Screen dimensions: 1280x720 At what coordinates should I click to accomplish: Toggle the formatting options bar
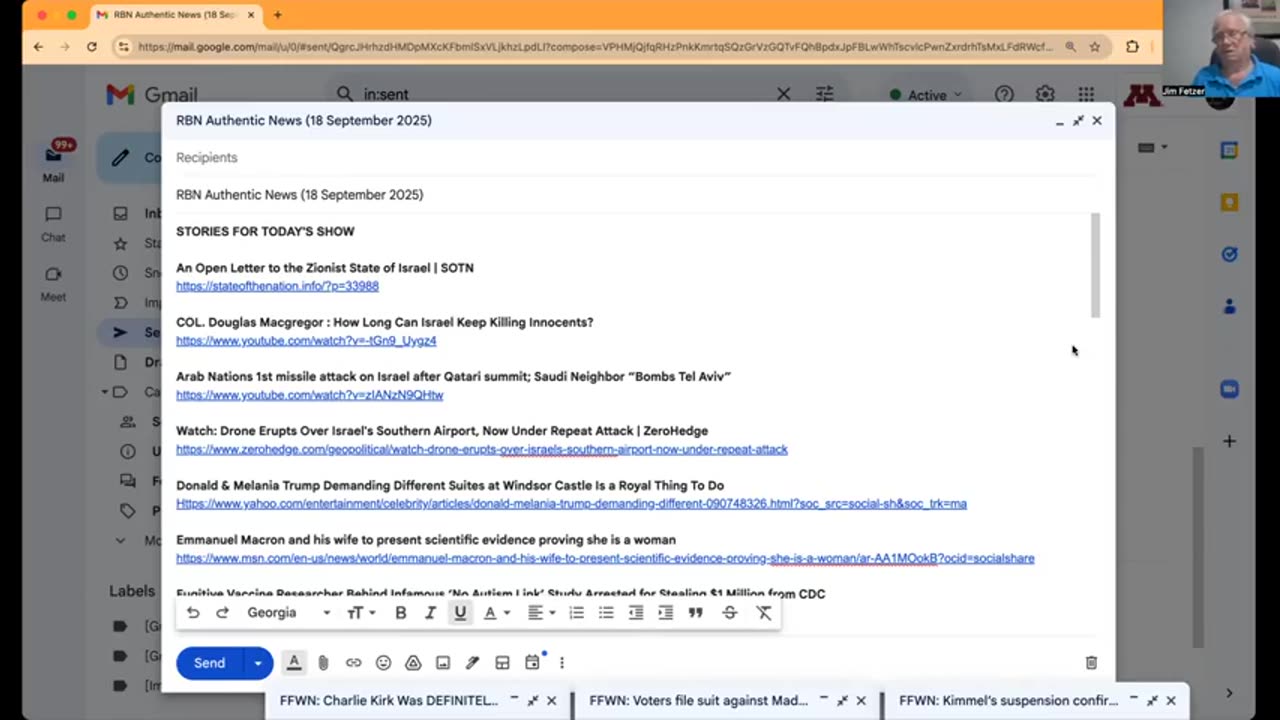(294, 662)
